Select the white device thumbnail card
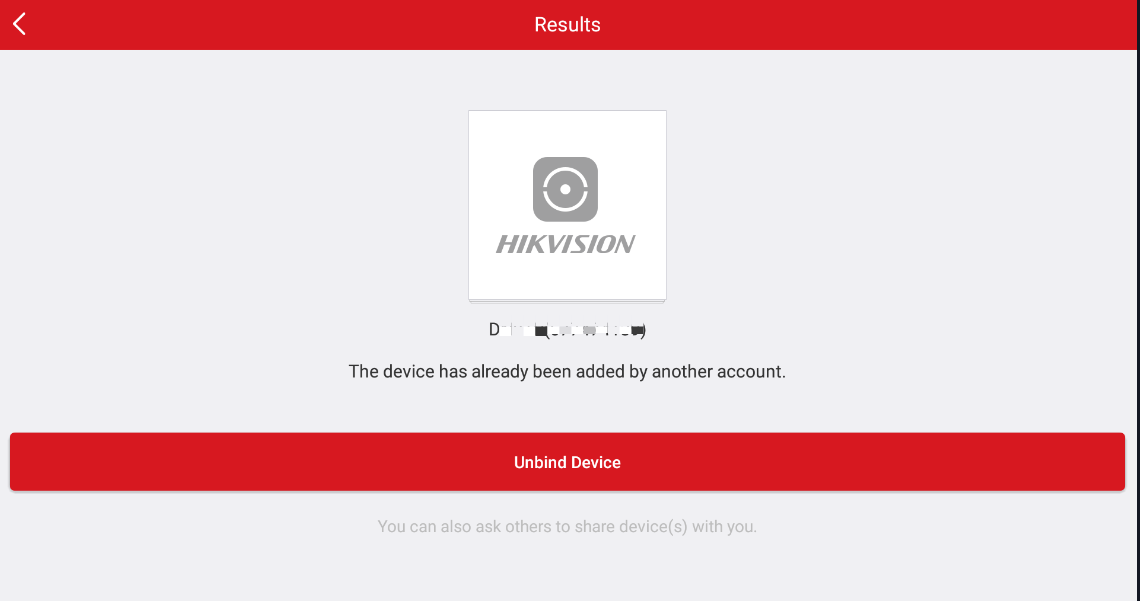This screenshot has width=1140, height=601. click(x=567, y=206)
